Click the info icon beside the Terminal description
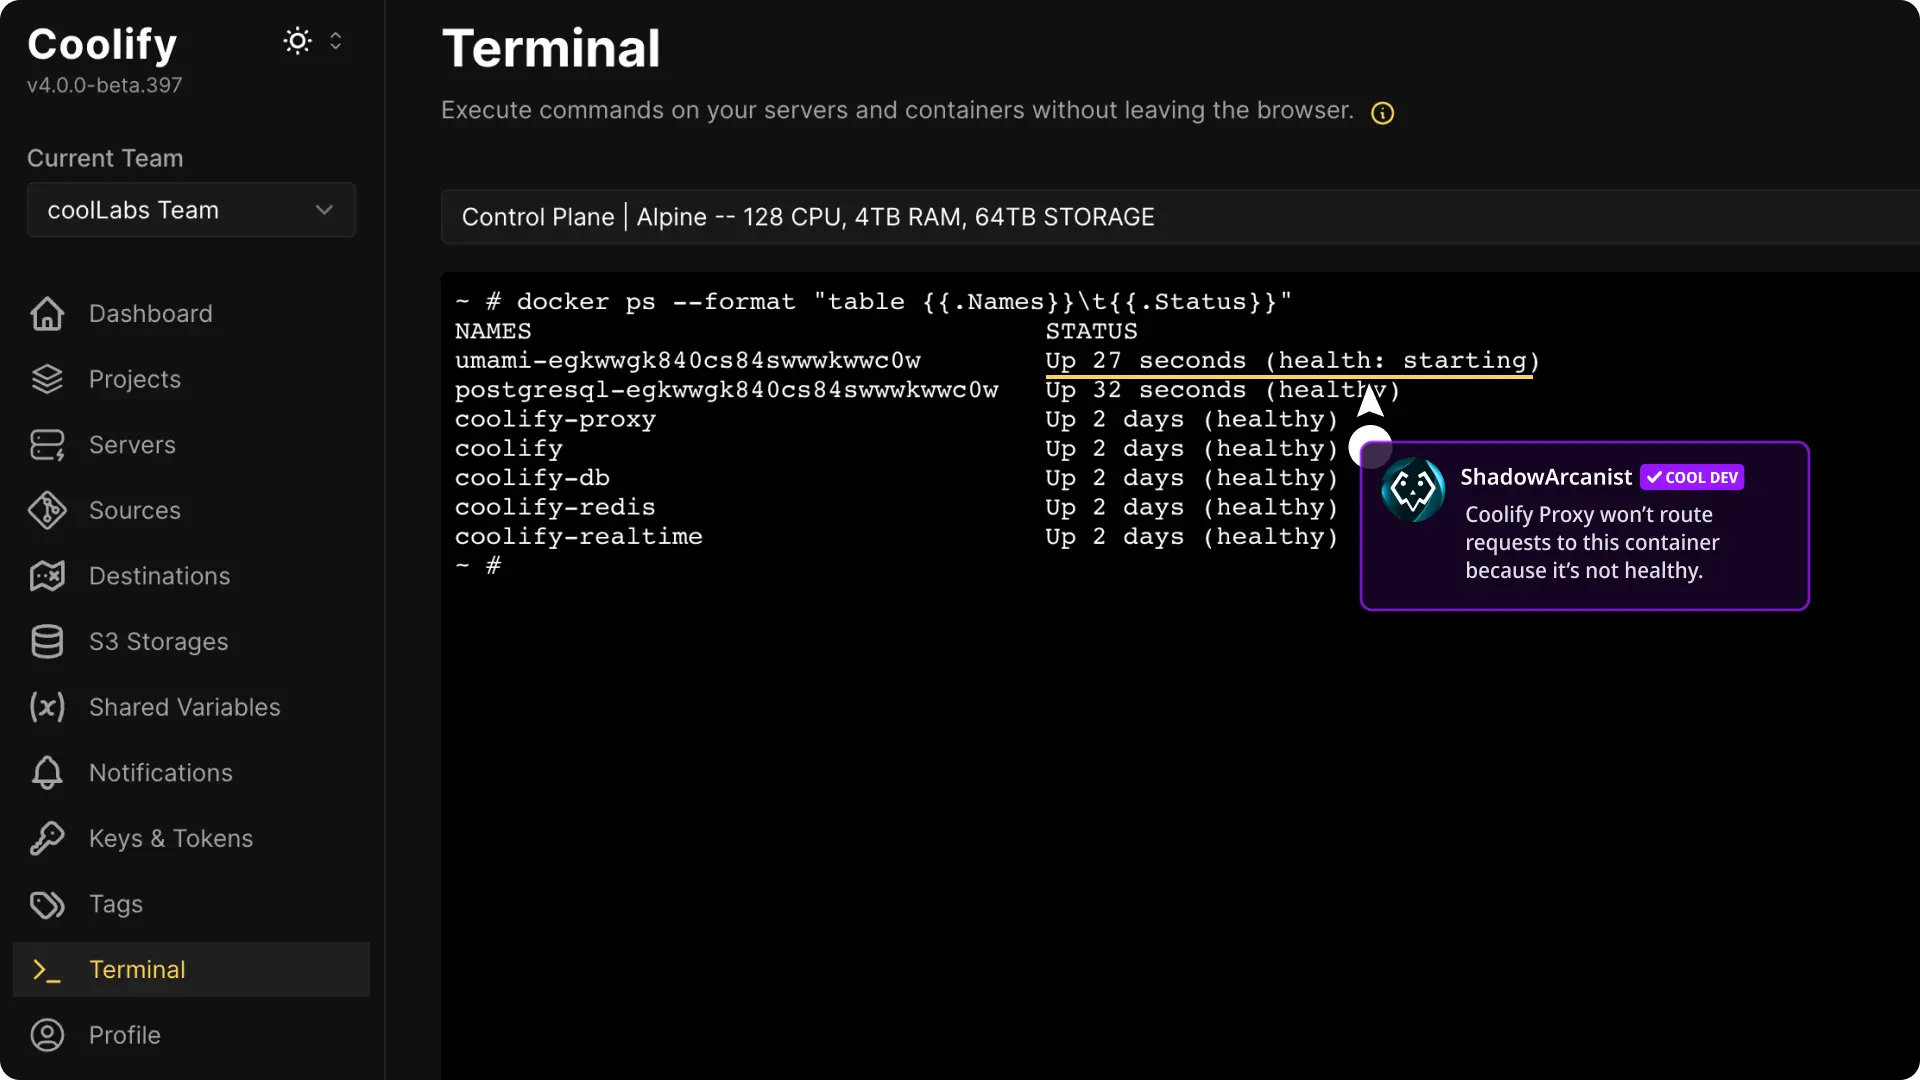 tap(1382, 112)
